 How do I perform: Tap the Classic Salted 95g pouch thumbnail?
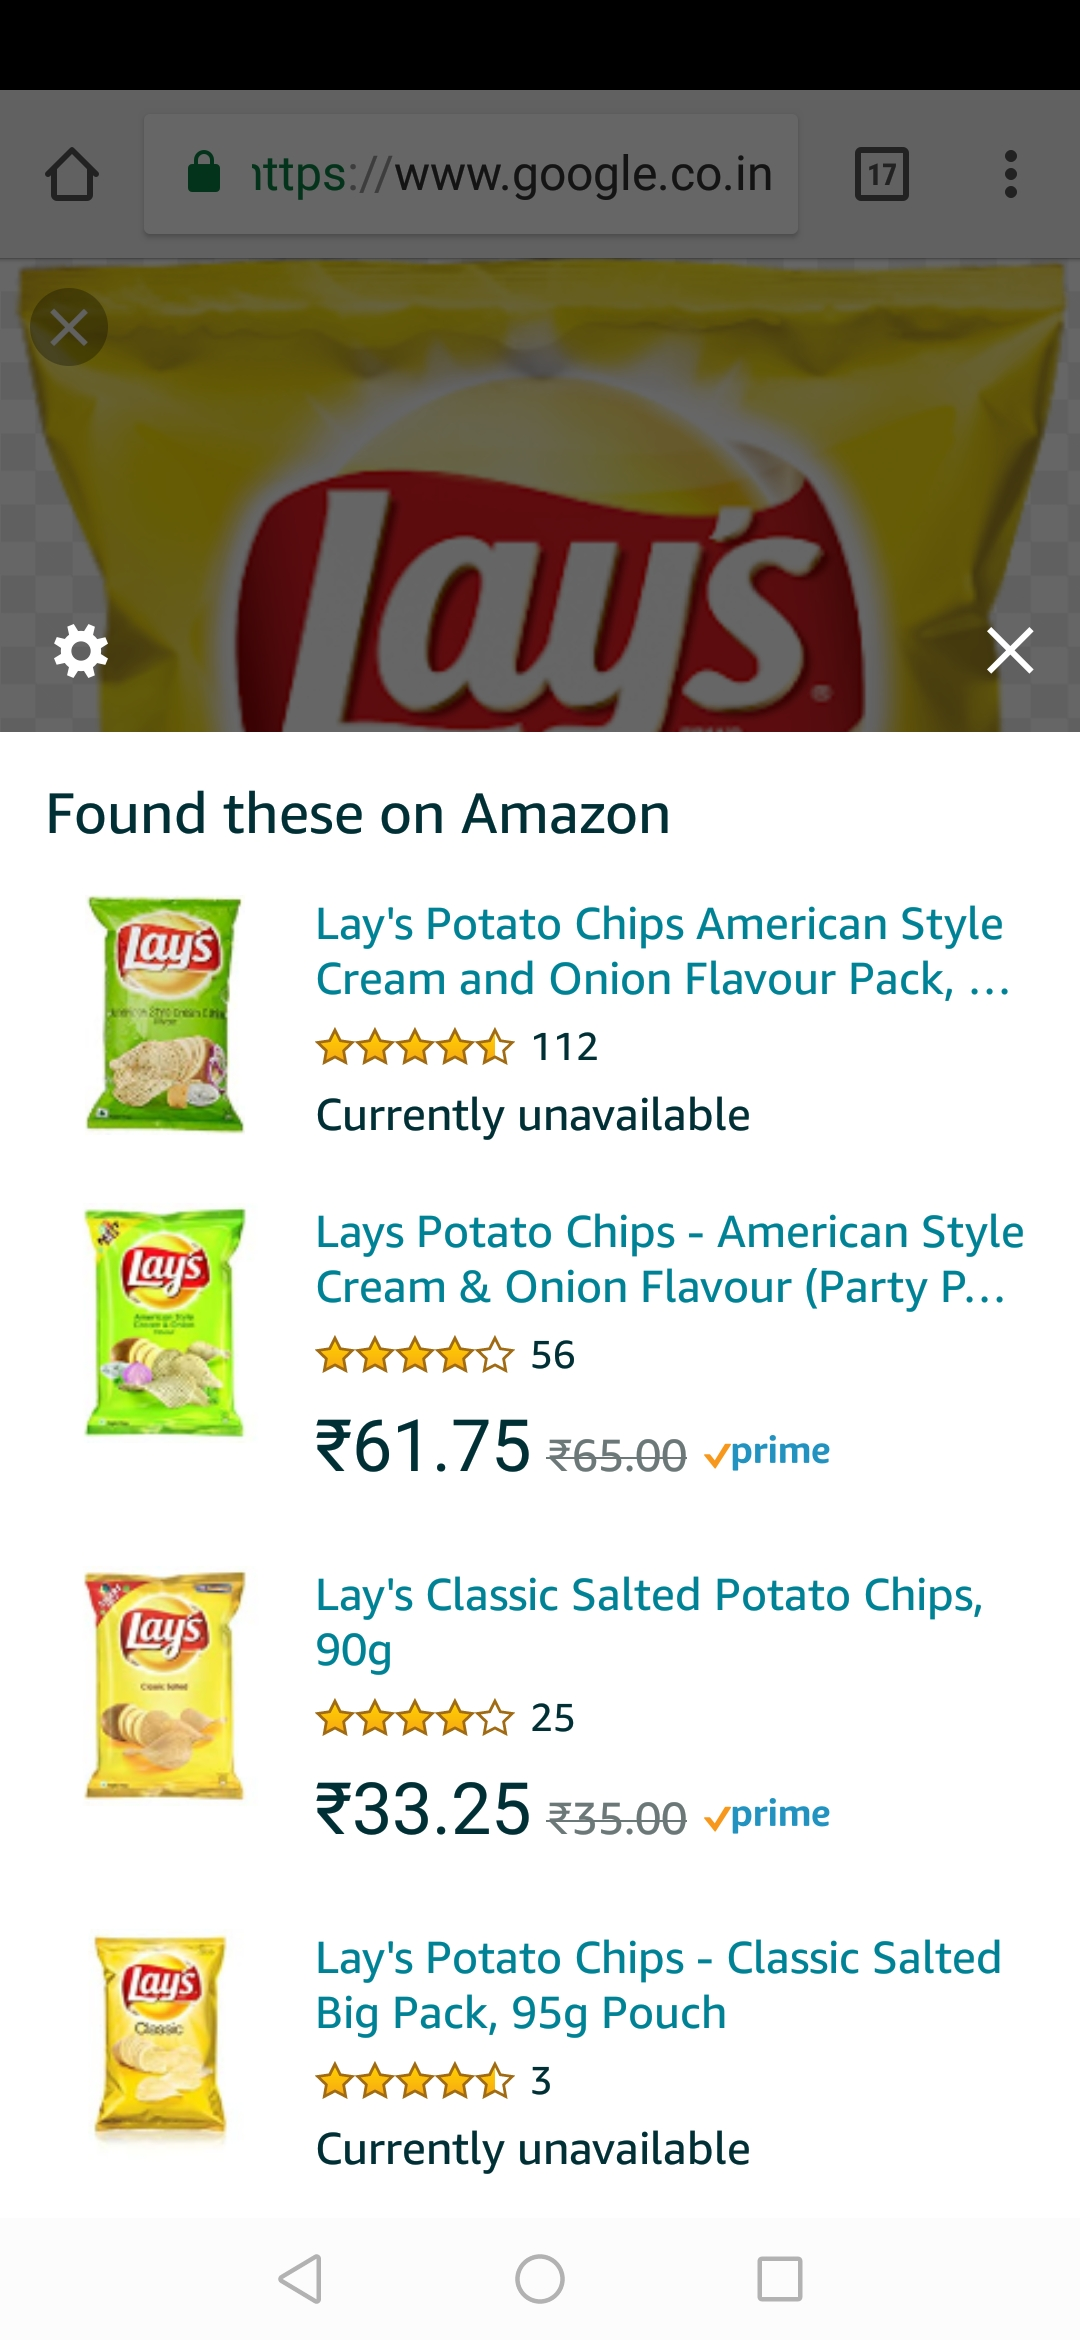(x=161, y=2036)
